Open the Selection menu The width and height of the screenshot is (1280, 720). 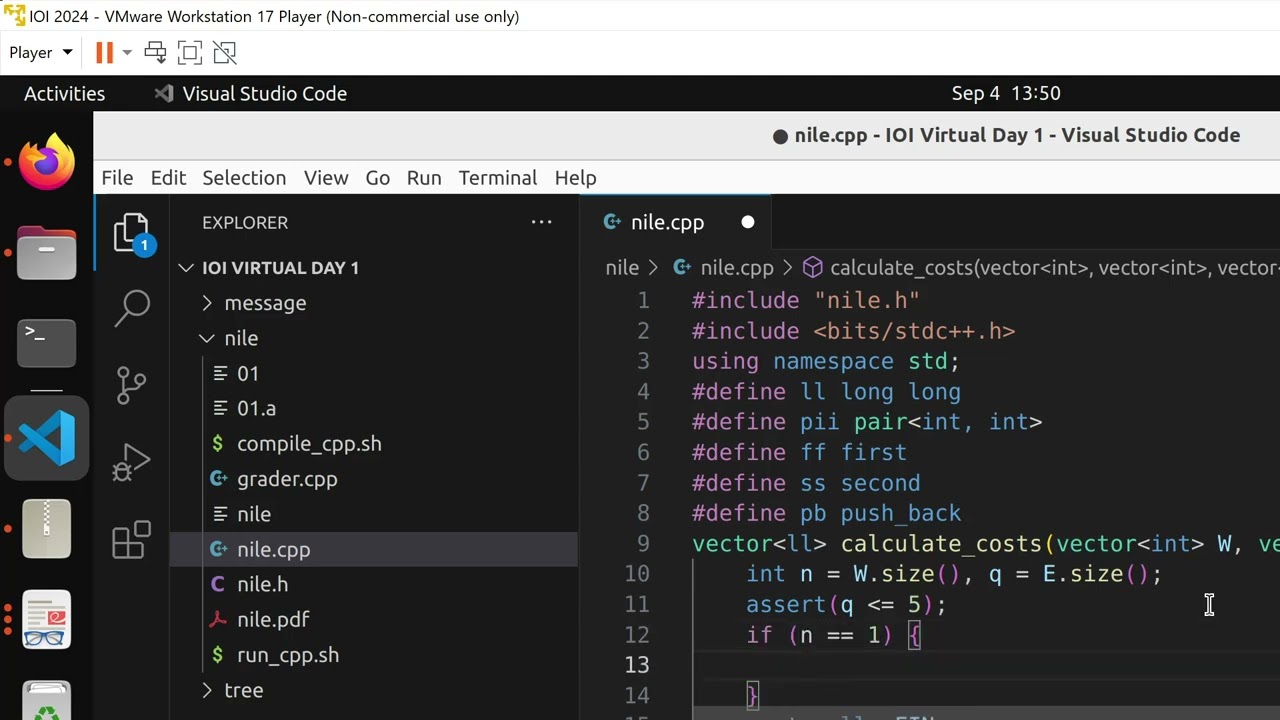[244, 177]
